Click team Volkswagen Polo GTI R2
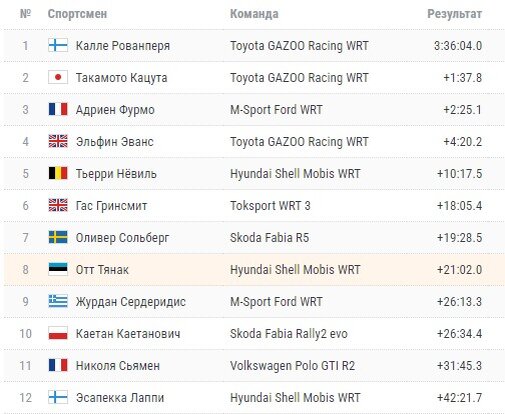505x414 pixels. (292, 366)
